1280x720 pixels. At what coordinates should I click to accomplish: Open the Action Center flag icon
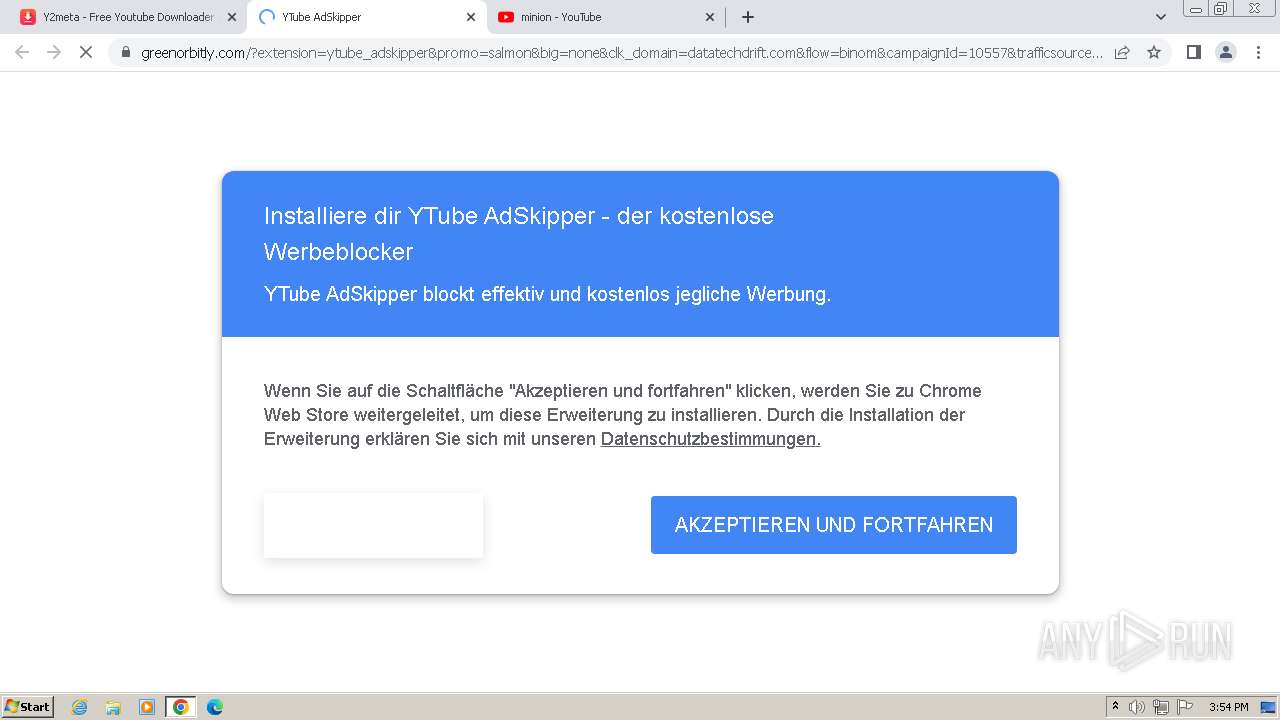[1185, 707]
